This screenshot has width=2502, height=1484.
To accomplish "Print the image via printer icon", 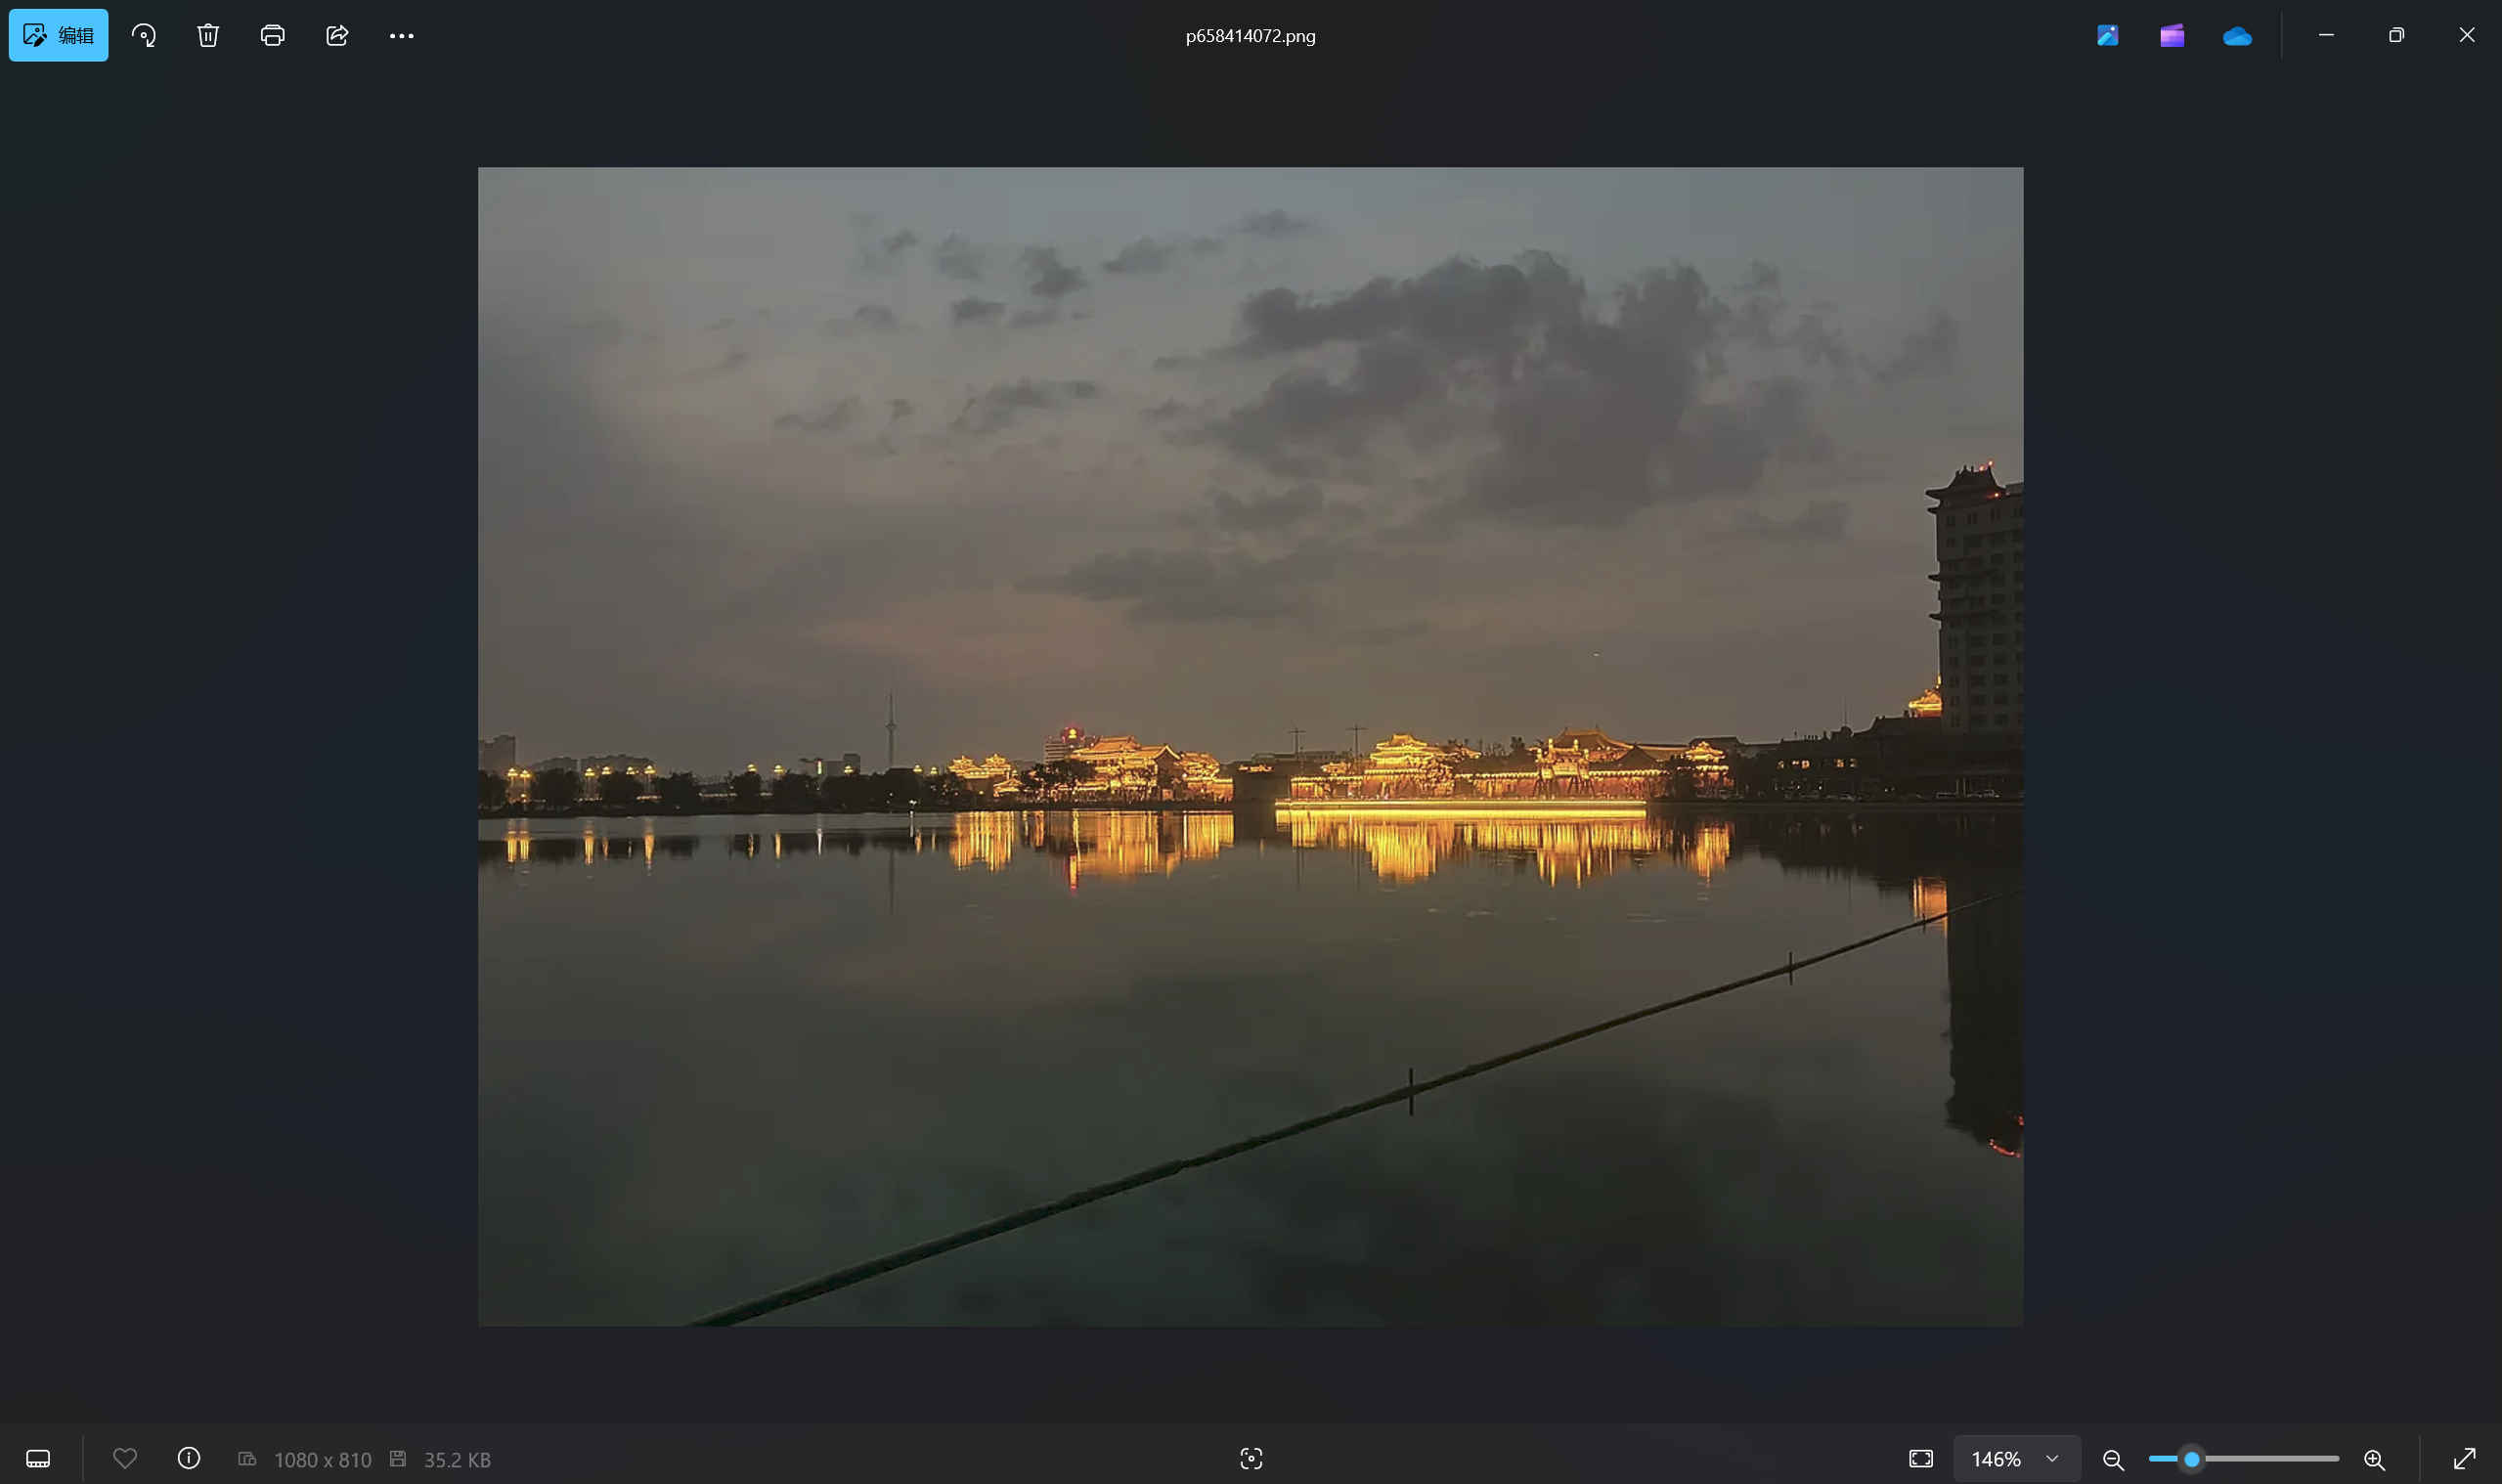I will 272,36.
